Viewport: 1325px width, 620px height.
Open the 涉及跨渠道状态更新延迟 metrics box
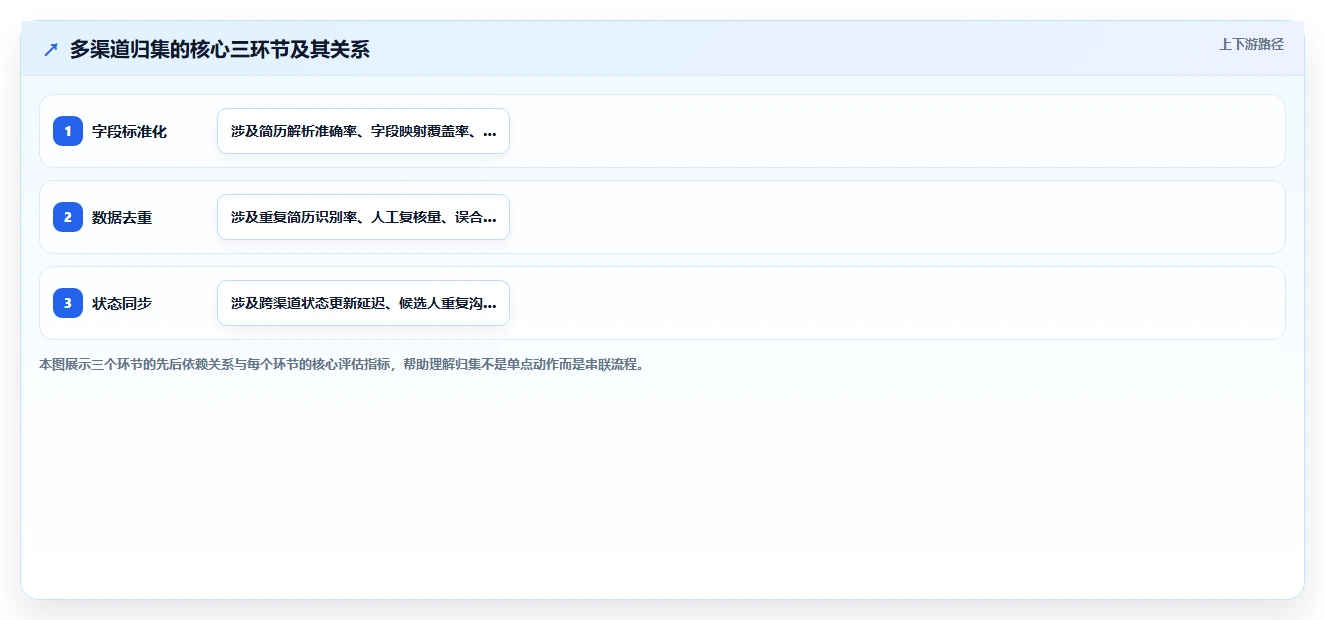pyautogui.click(x=363, y=303)
